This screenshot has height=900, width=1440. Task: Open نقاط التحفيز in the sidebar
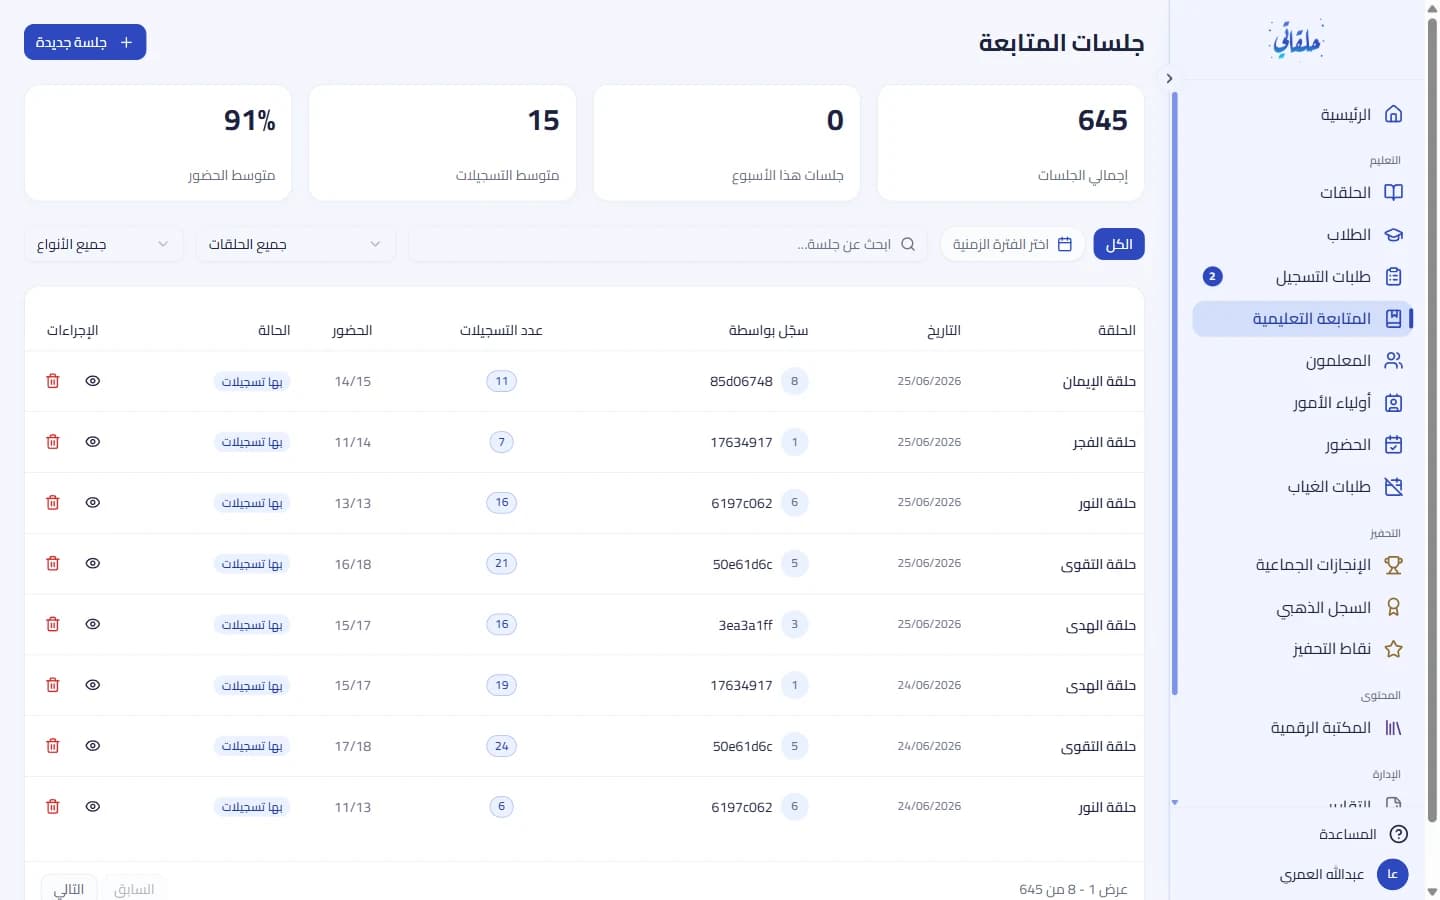1302,649
